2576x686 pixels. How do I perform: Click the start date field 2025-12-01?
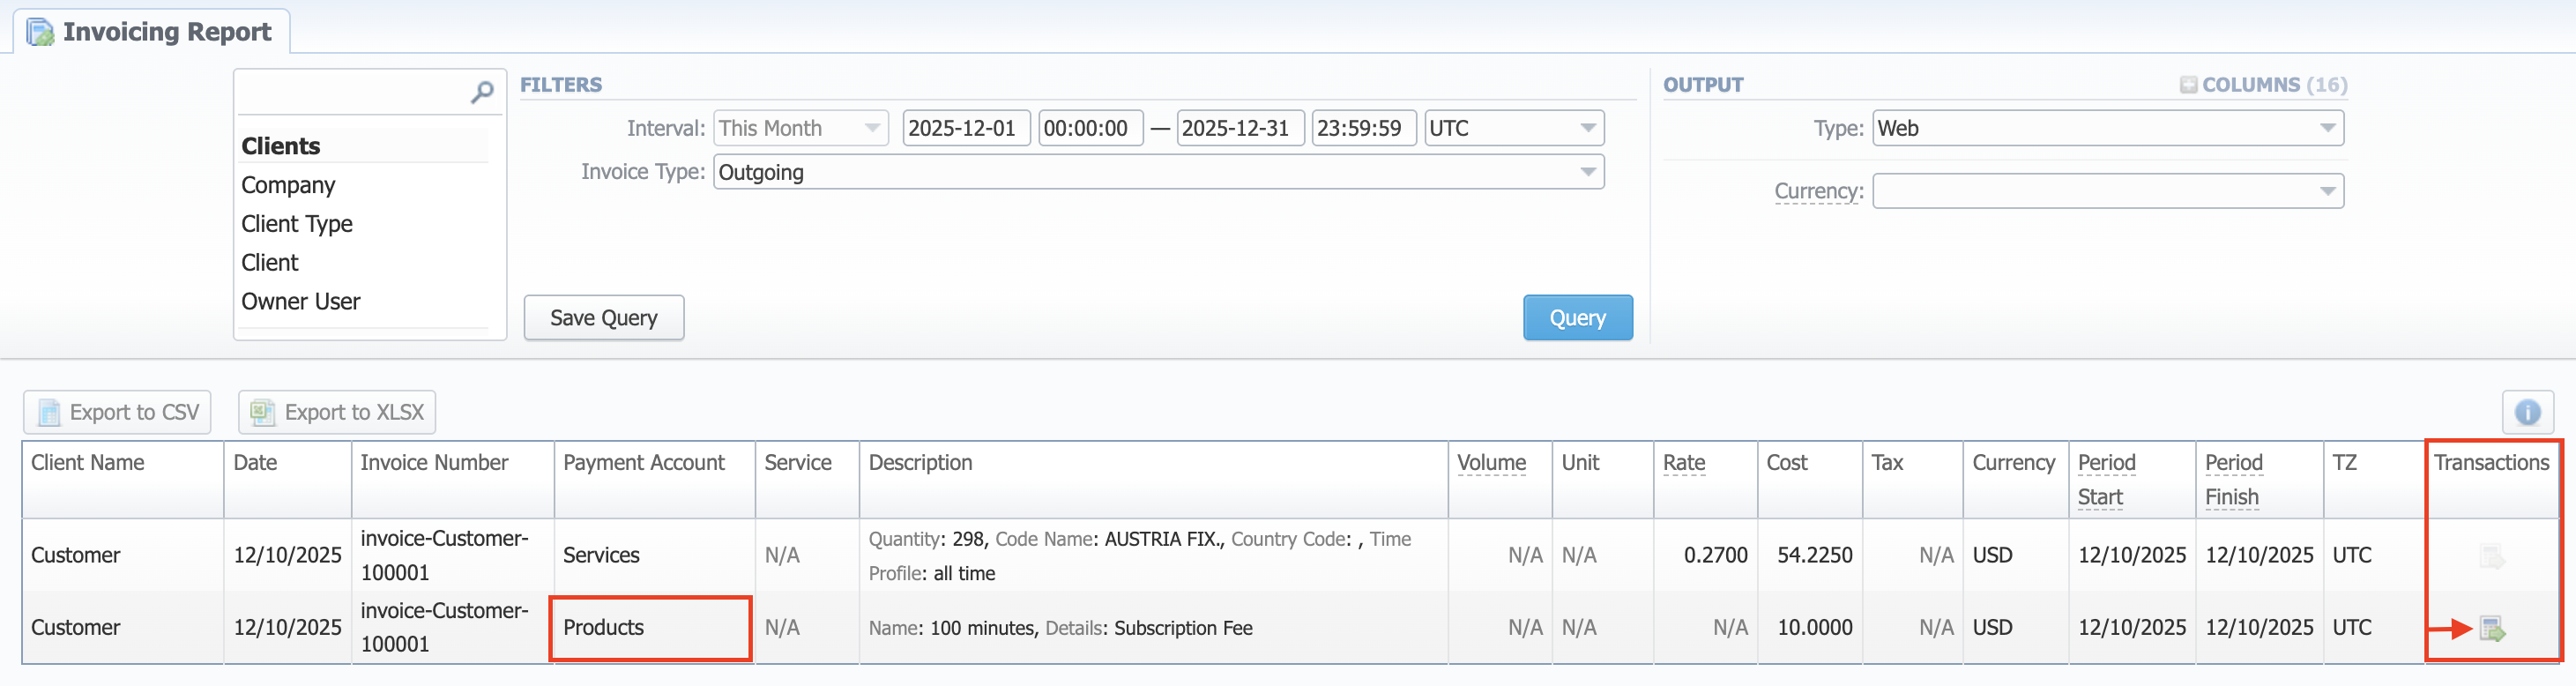coord(966,128)
